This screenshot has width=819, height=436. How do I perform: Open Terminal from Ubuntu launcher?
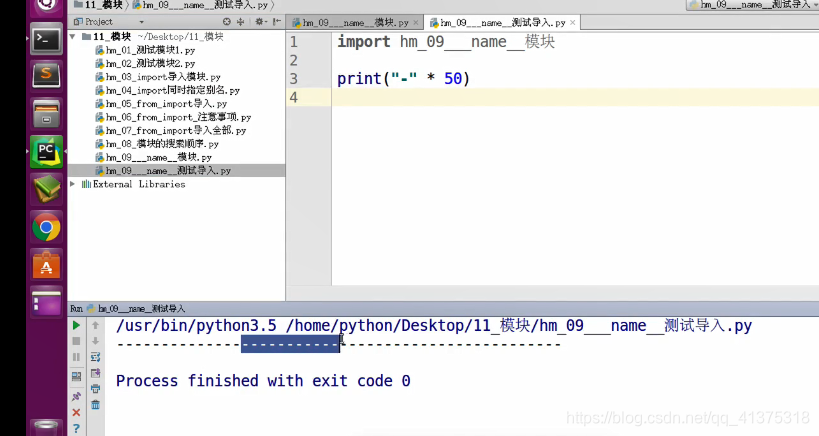[x=46, y=39]
